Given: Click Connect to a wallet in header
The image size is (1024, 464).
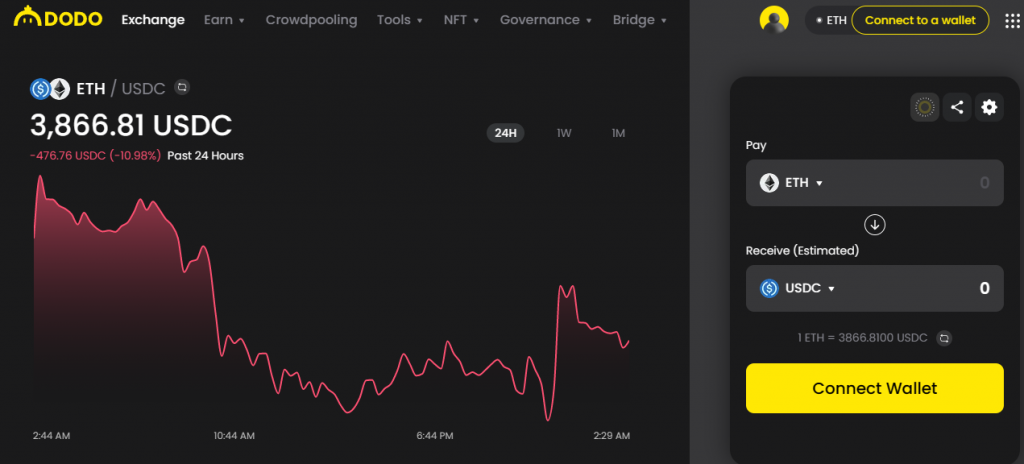Looking at the screenshot, I should click(920, 20).
